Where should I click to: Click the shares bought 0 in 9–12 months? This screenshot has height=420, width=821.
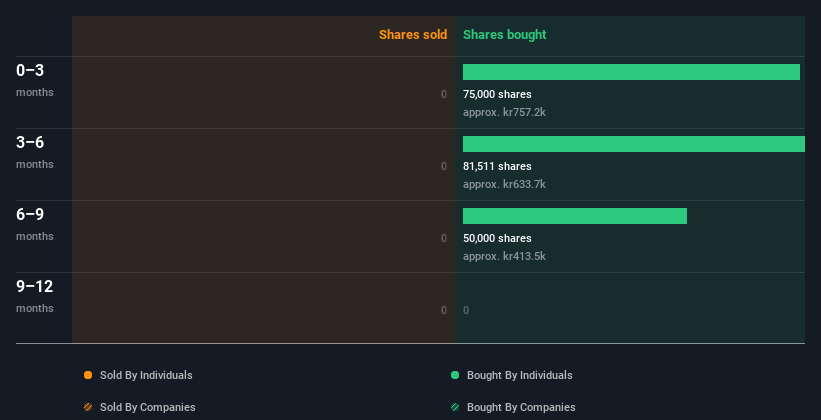(x=466, y=311)
